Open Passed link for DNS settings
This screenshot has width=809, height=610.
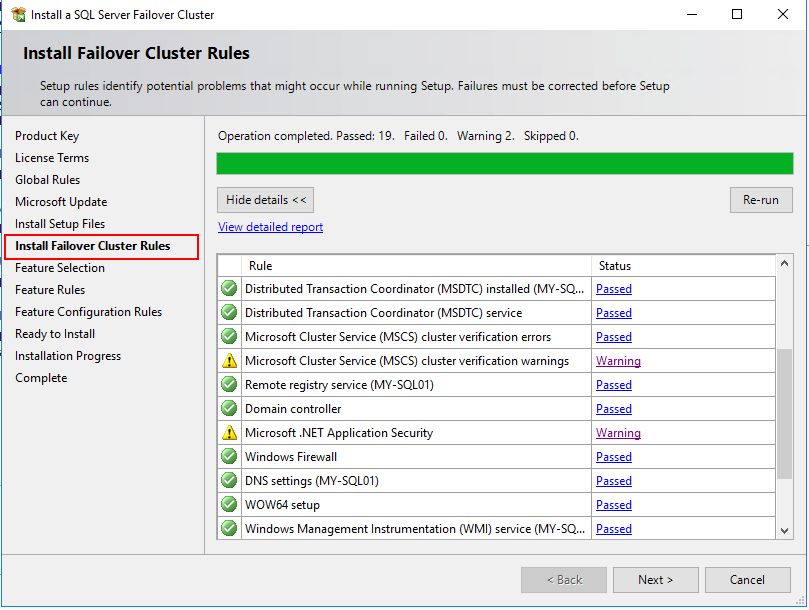tap(614, 481)
